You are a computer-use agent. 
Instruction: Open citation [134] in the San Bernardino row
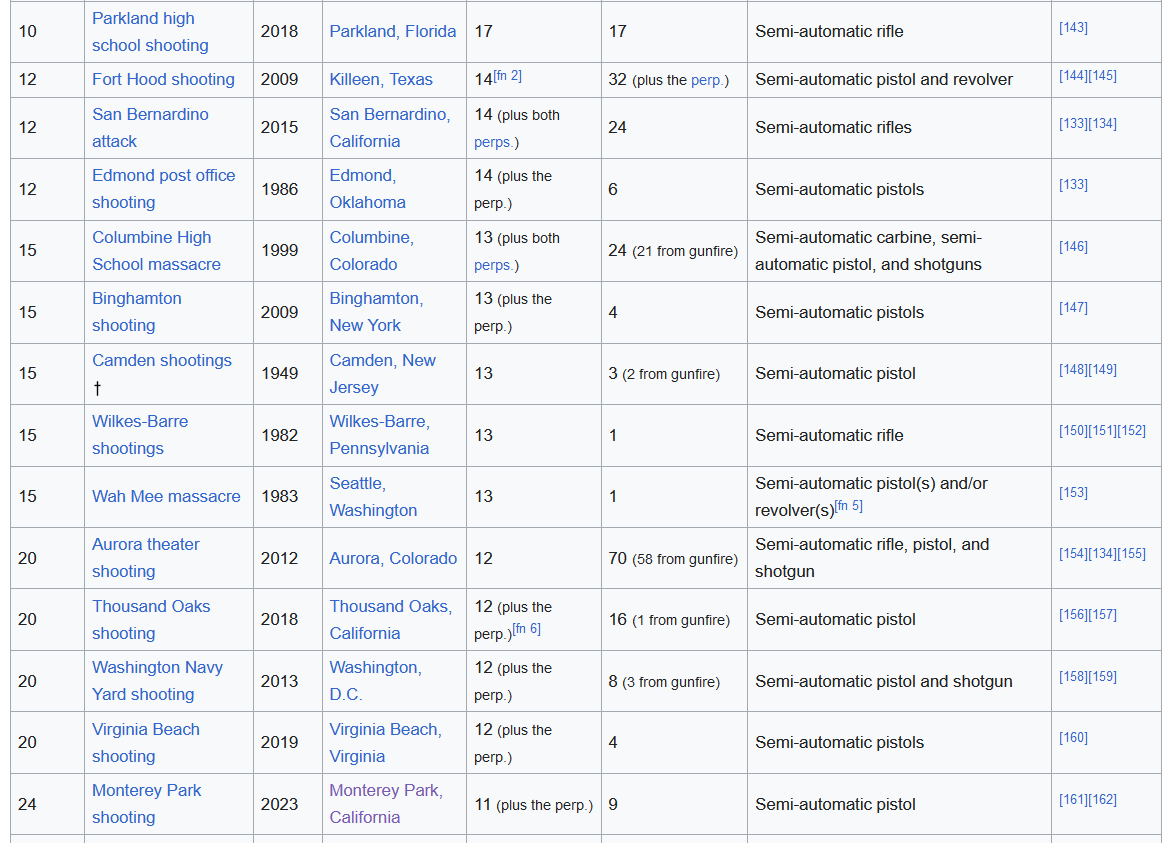coord(1102,123)
